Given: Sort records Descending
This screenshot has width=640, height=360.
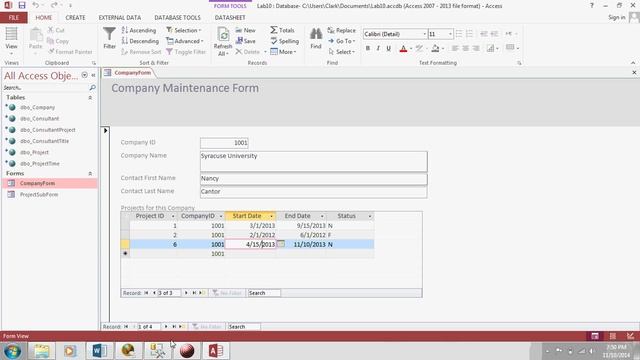Looking at the screenshot, I should point(140,41).
